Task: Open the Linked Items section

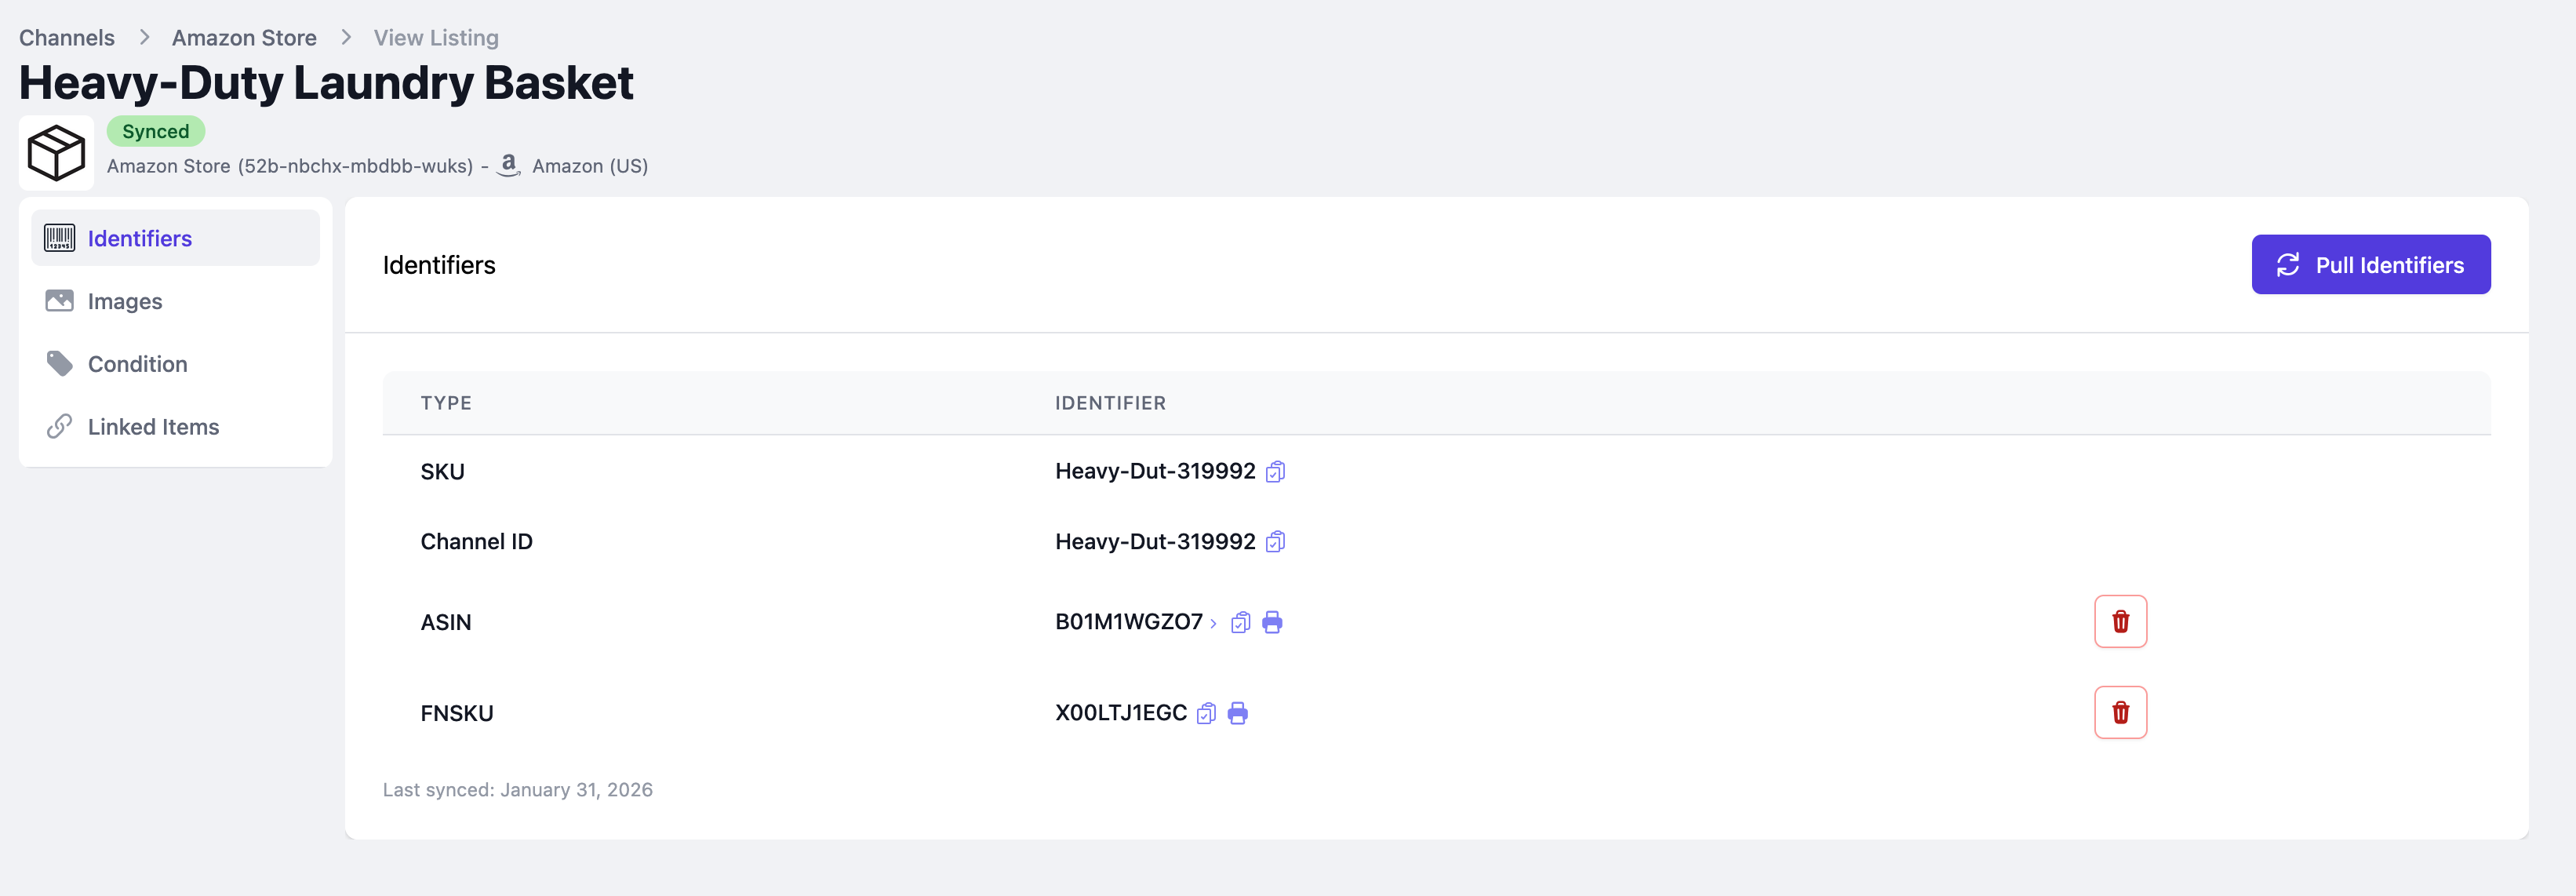Action: [153, 427]
